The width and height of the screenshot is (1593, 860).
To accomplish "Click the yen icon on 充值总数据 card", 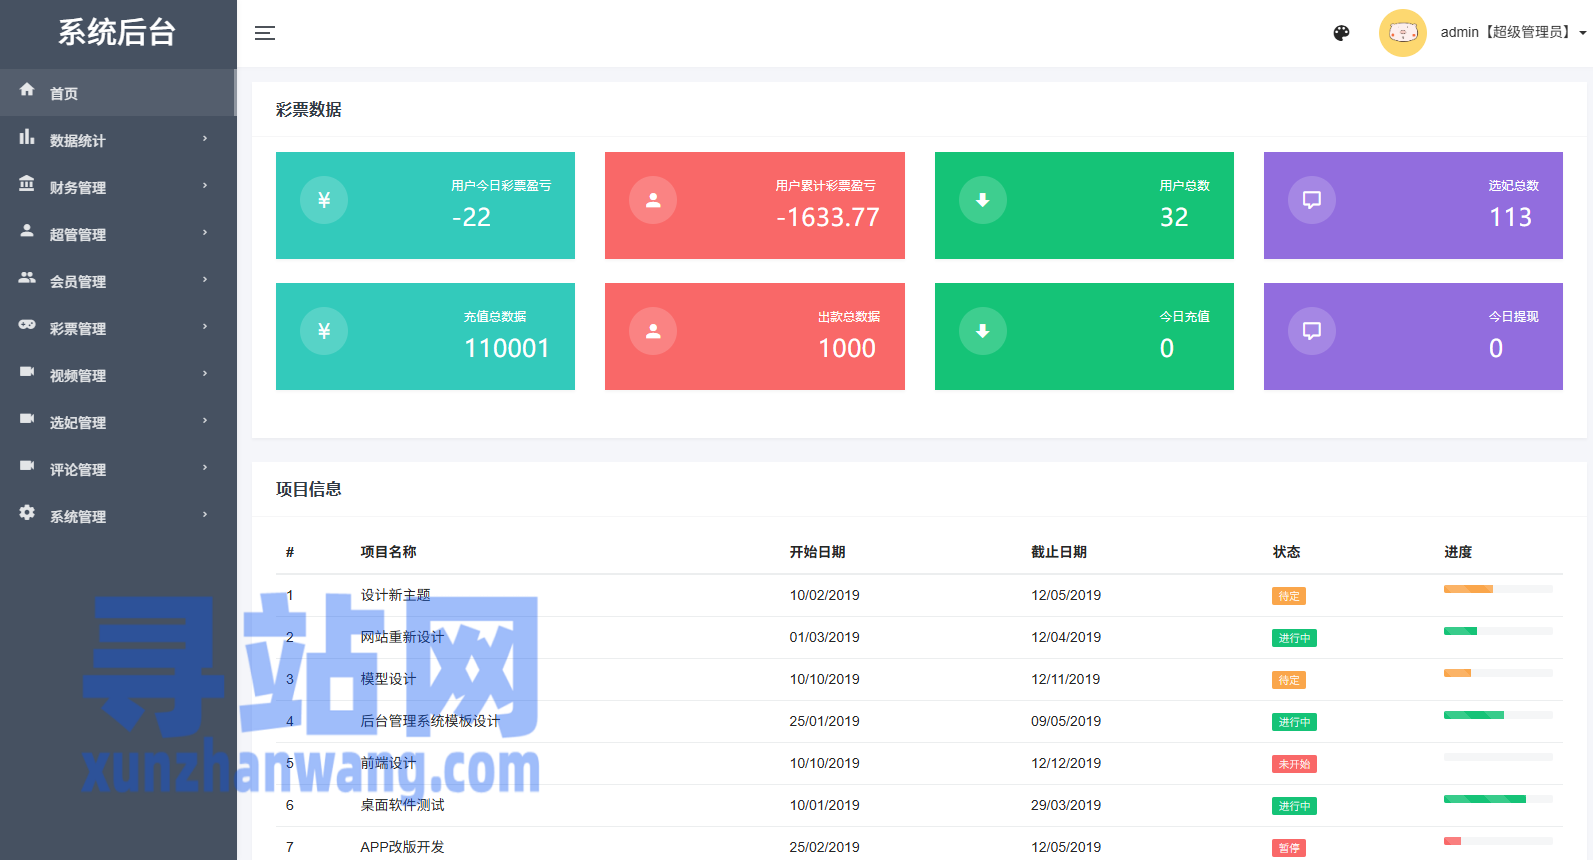I will point(324,331).
